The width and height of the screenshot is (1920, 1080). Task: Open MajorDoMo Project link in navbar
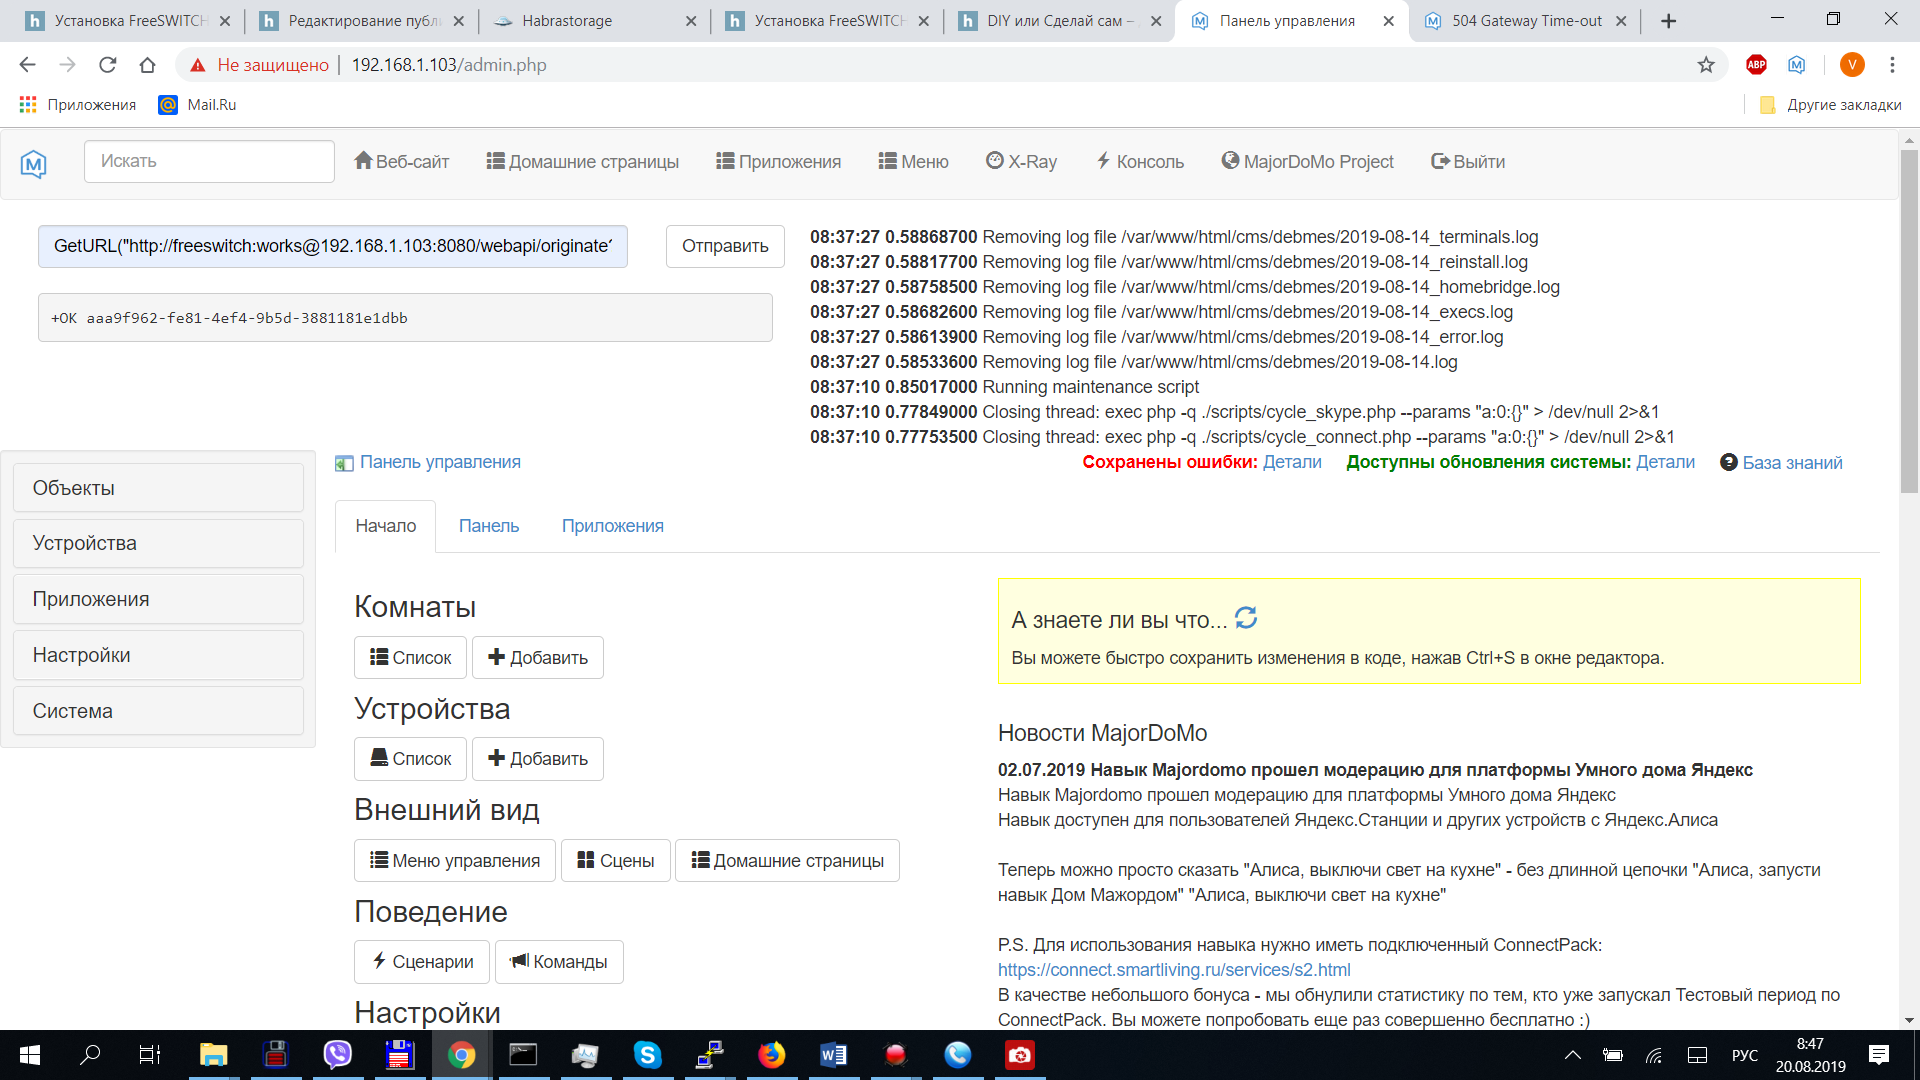[x=1308, y=162]
